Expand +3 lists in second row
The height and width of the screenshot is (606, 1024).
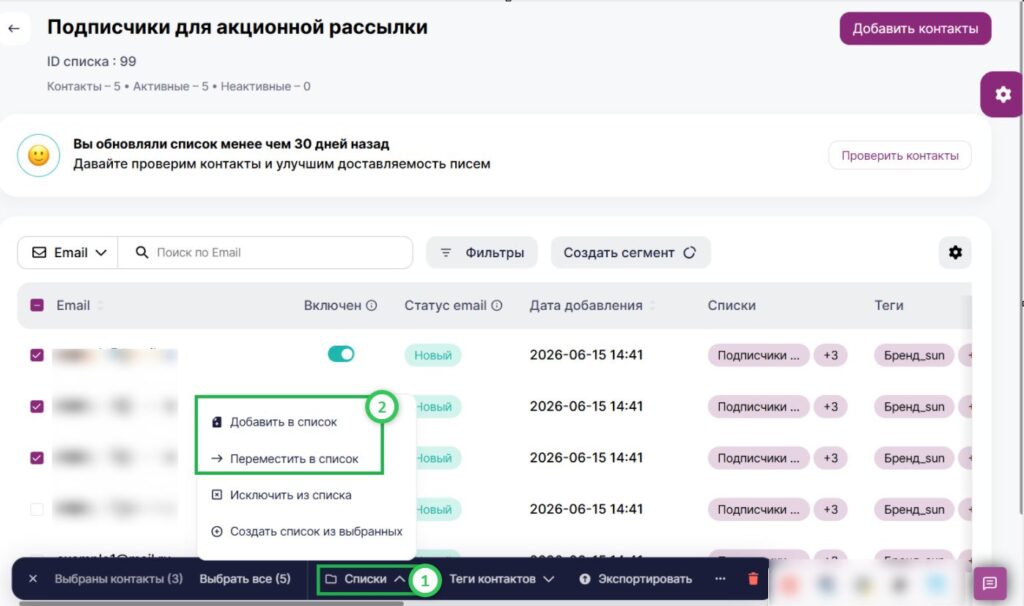click(x=830, y=406)
